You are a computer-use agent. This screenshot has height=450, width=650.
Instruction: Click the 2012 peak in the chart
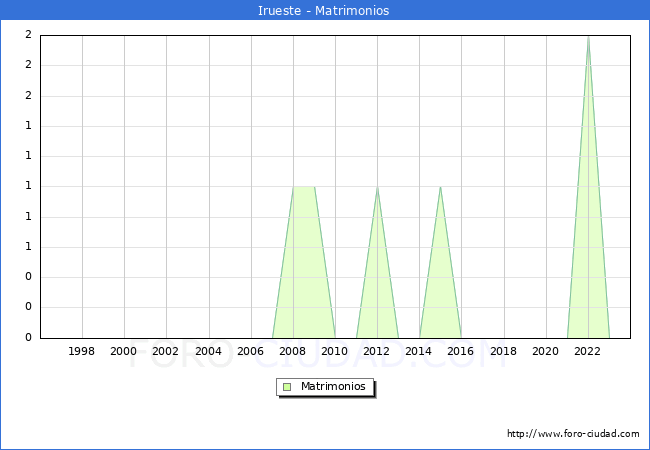coord(377,190)
